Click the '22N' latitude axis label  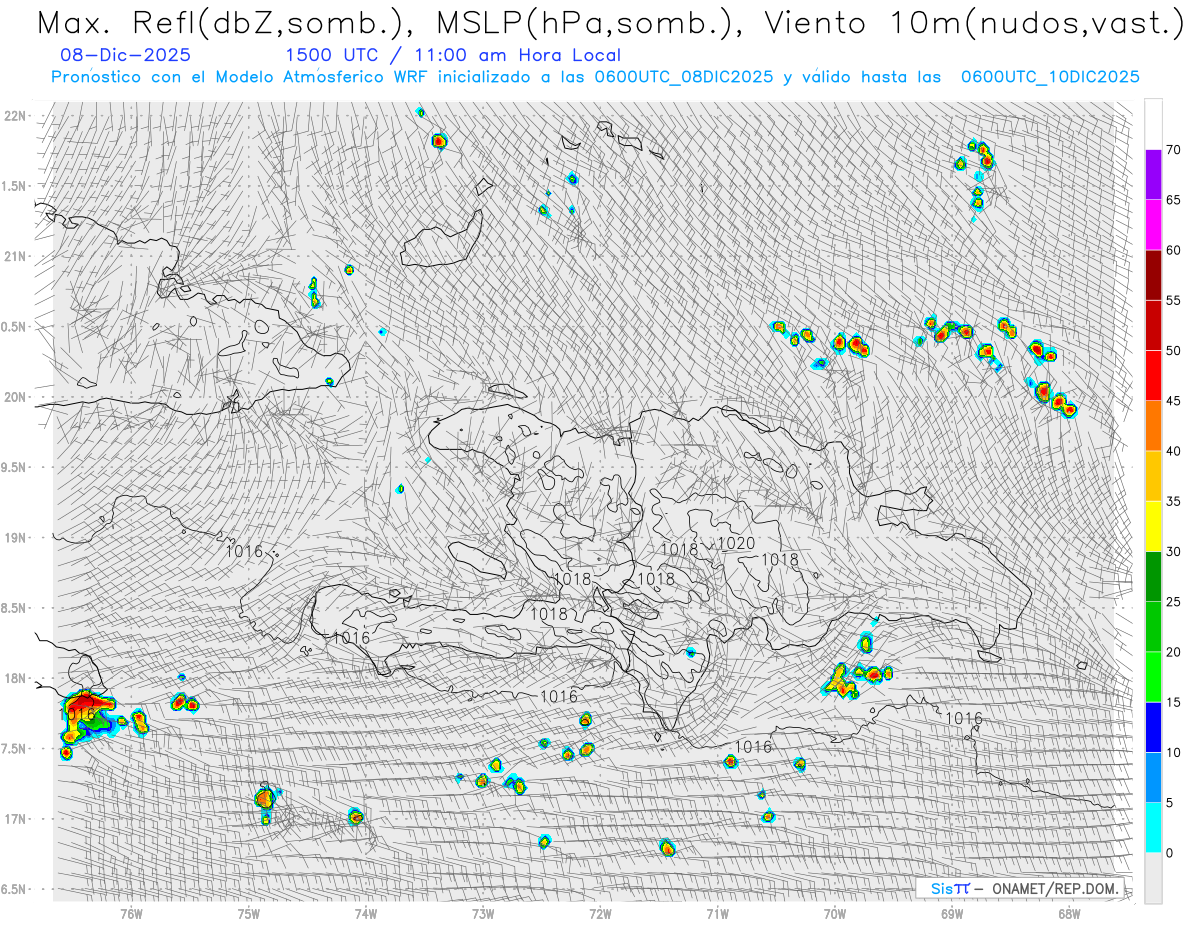15,116
